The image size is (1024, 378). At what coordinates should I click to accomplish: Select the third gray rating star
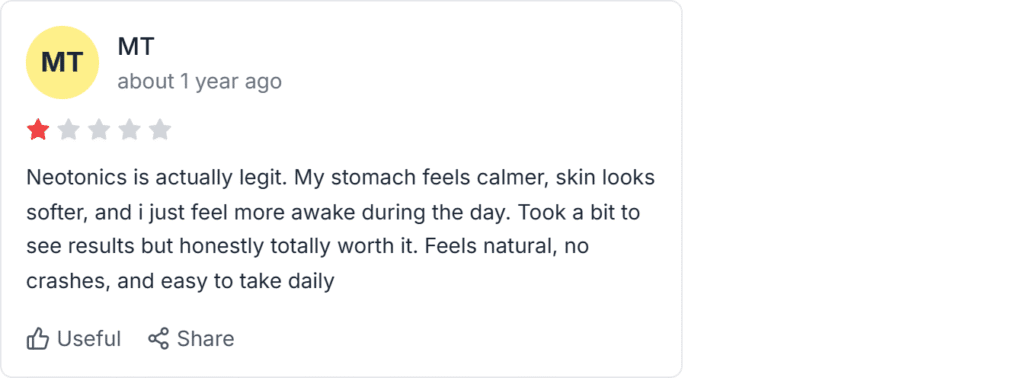pyautogui.click(x=99, y=130)
